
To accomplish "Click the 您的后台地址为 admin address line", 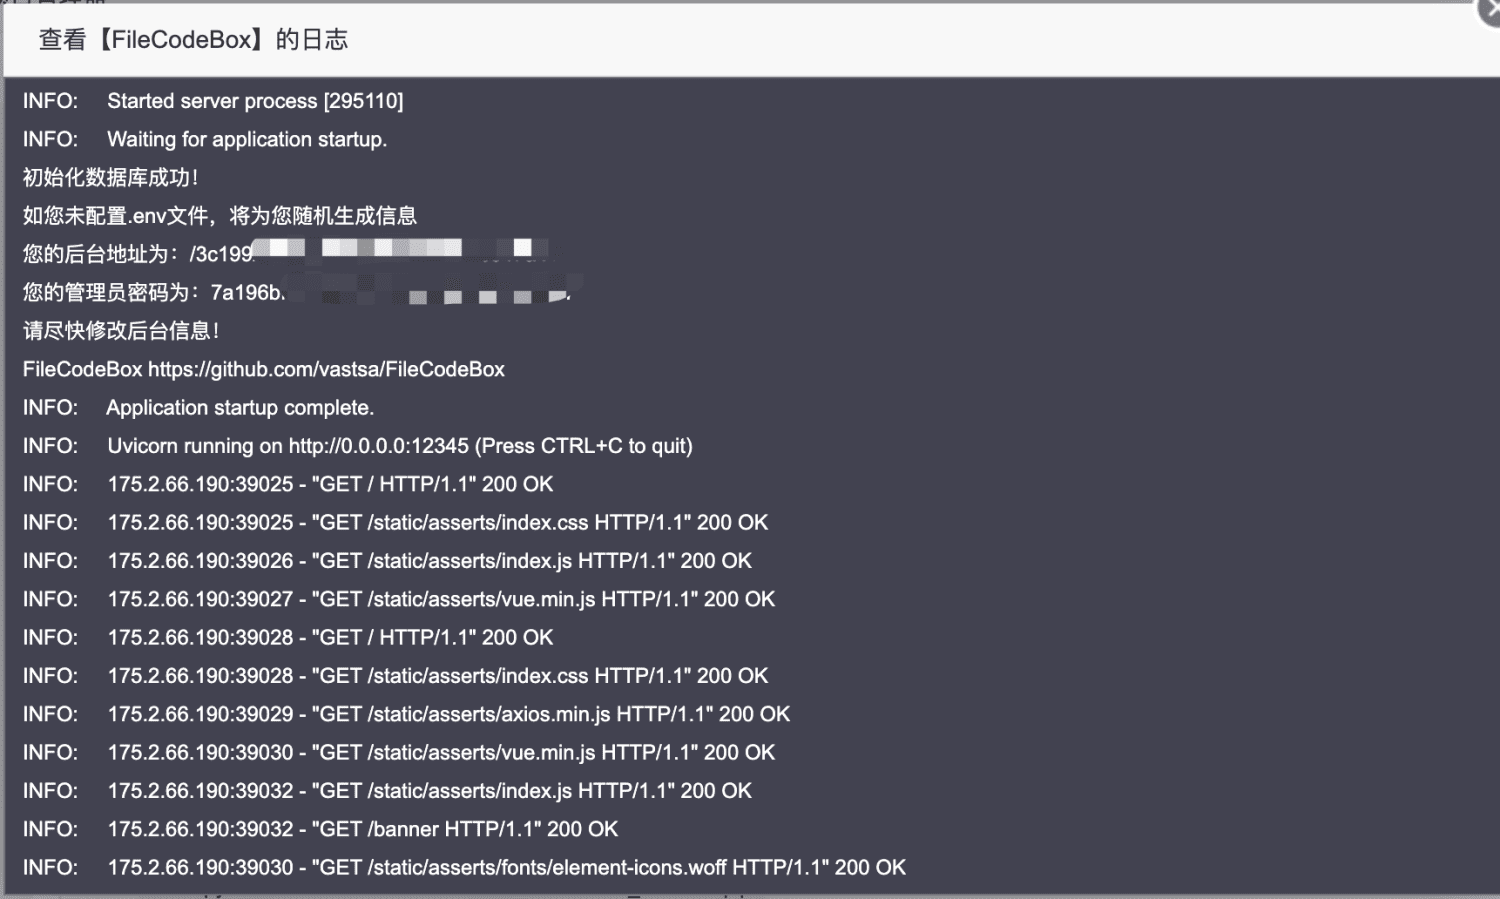I will (138, 254).
